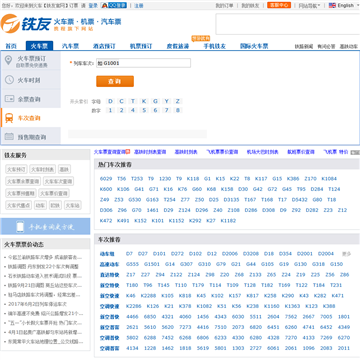Open 我的铁友 link

[x=250, y=5]
